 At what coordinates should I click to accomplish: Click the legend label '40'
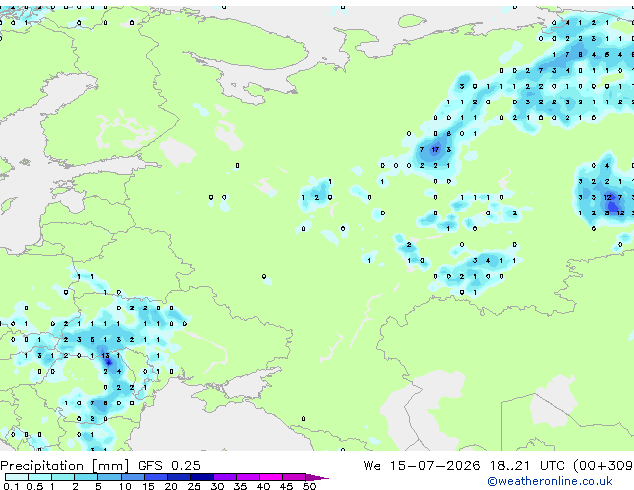pyautogui.click(x=264, y=486)
